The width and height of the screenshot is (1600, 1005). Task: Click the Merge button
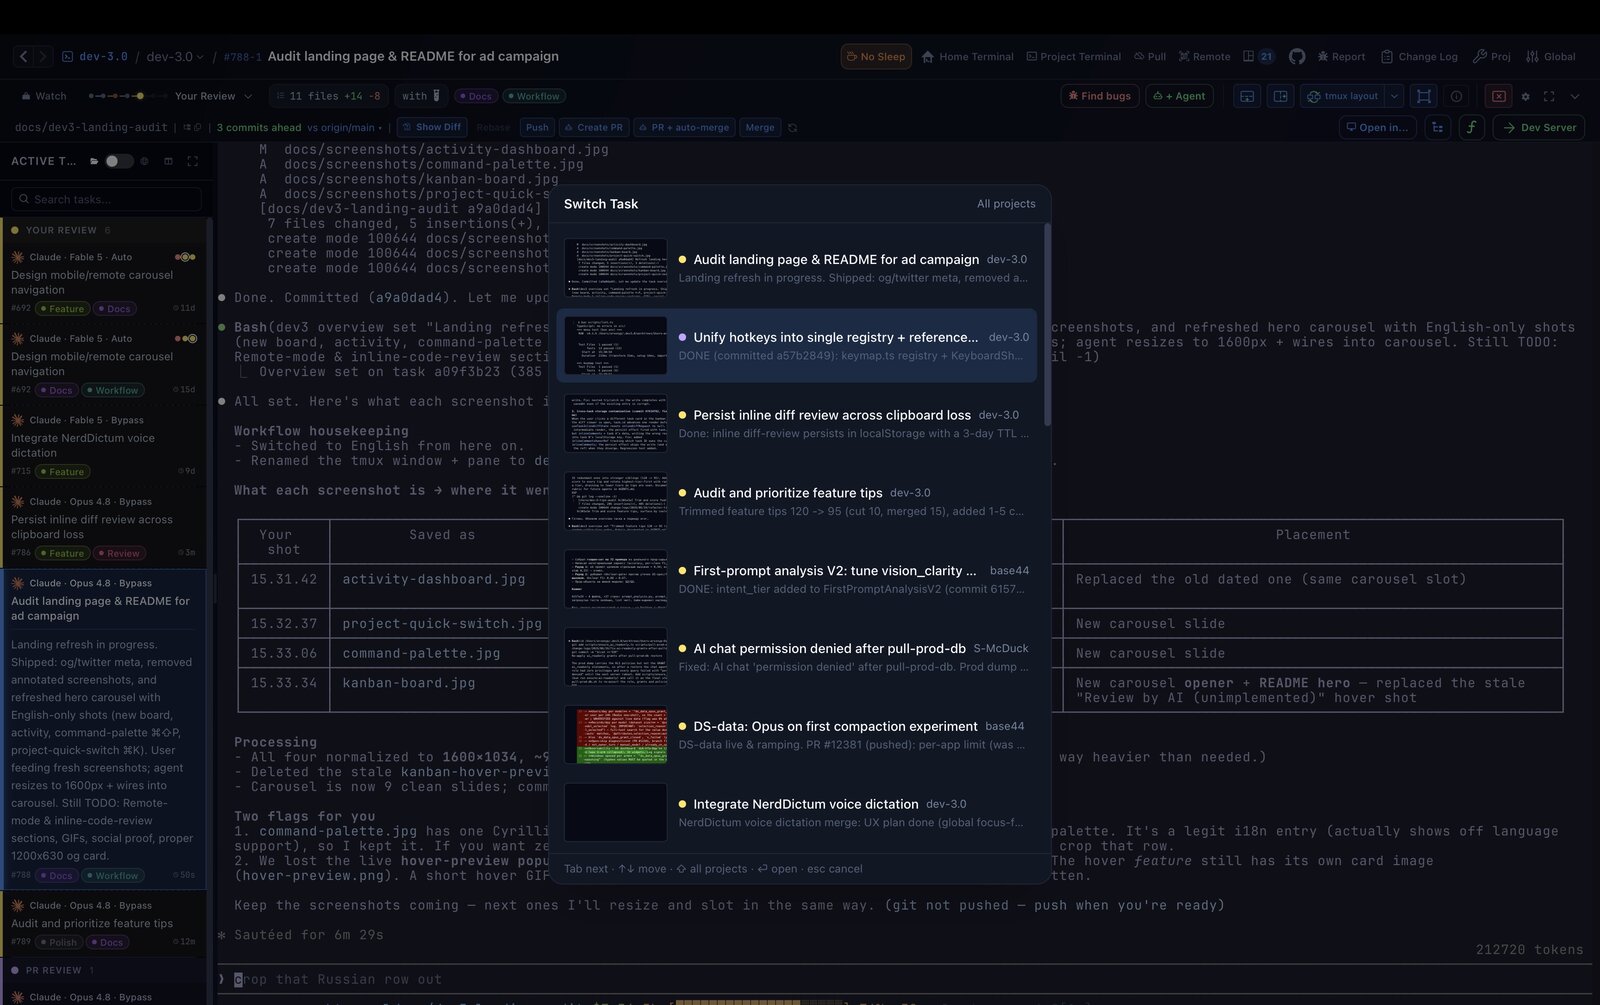[x=760, y=127]
